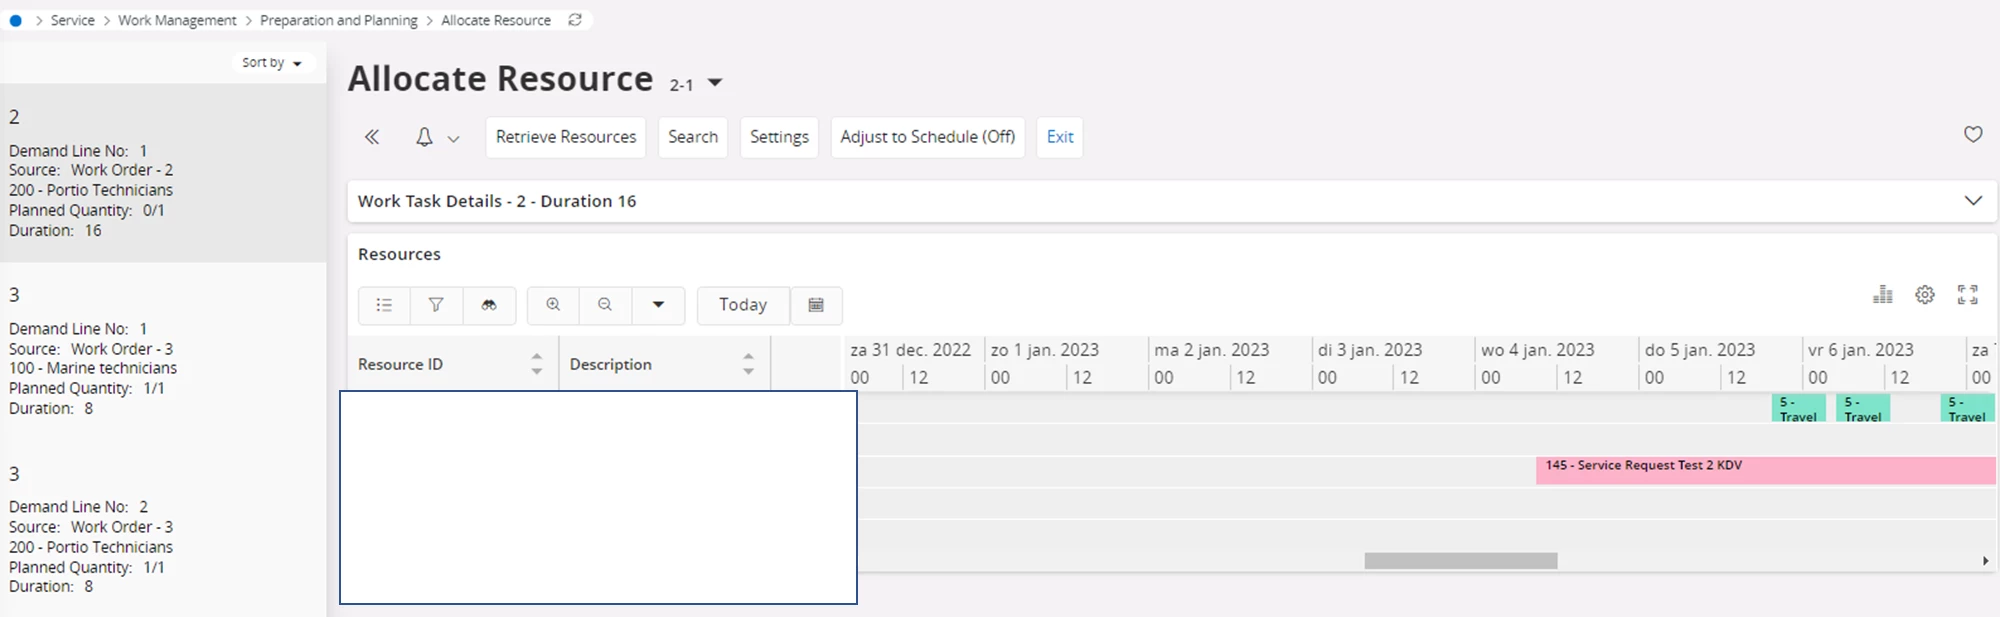Go to Work Management breadcrumb
This screenshot has height=617, width=2000.
click(177, 20)
